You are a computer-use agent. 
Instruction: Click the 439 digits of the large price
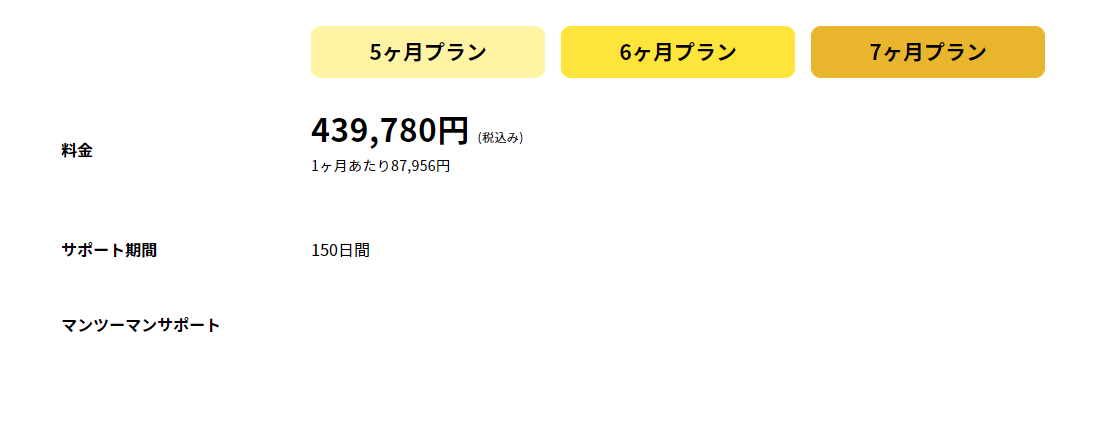(339, 130)
